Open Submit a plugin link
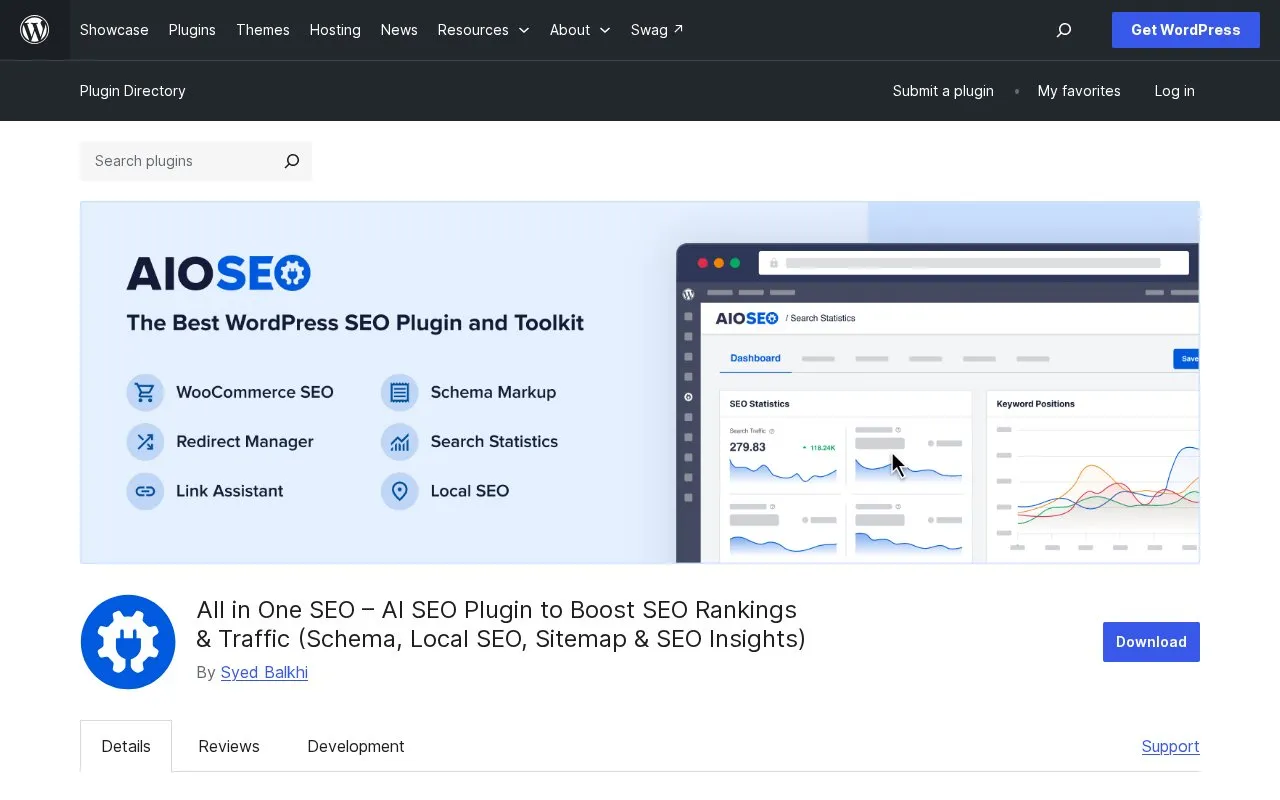This screenshot has width=1280, height=800. (943, 91)
